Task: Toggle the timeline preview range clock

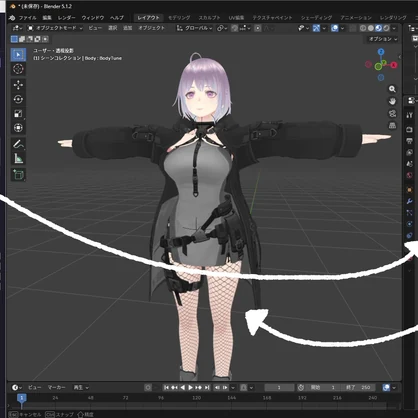Action: click(301, 387)
